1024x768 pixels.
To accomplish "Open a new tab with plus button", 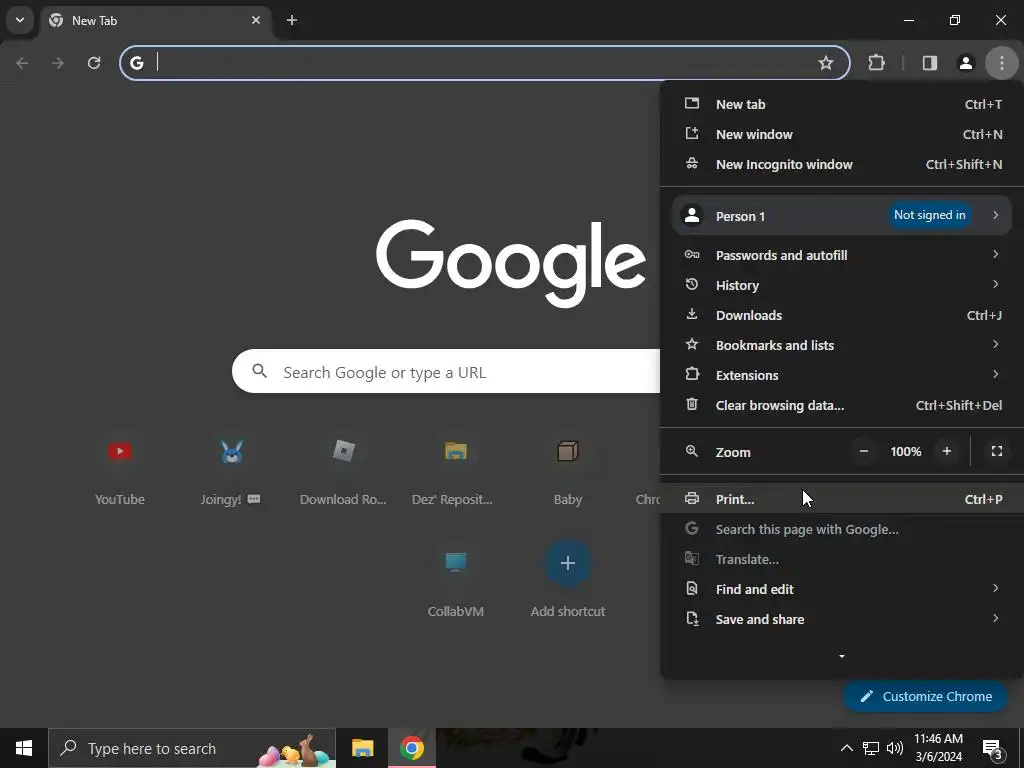I will (x=292, y=20).
